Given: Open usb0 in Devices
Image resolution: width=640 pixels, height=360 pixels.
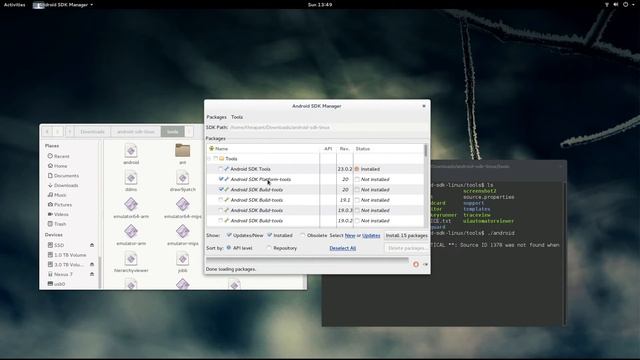Looking at the screenshot, I should click(56, 284).
